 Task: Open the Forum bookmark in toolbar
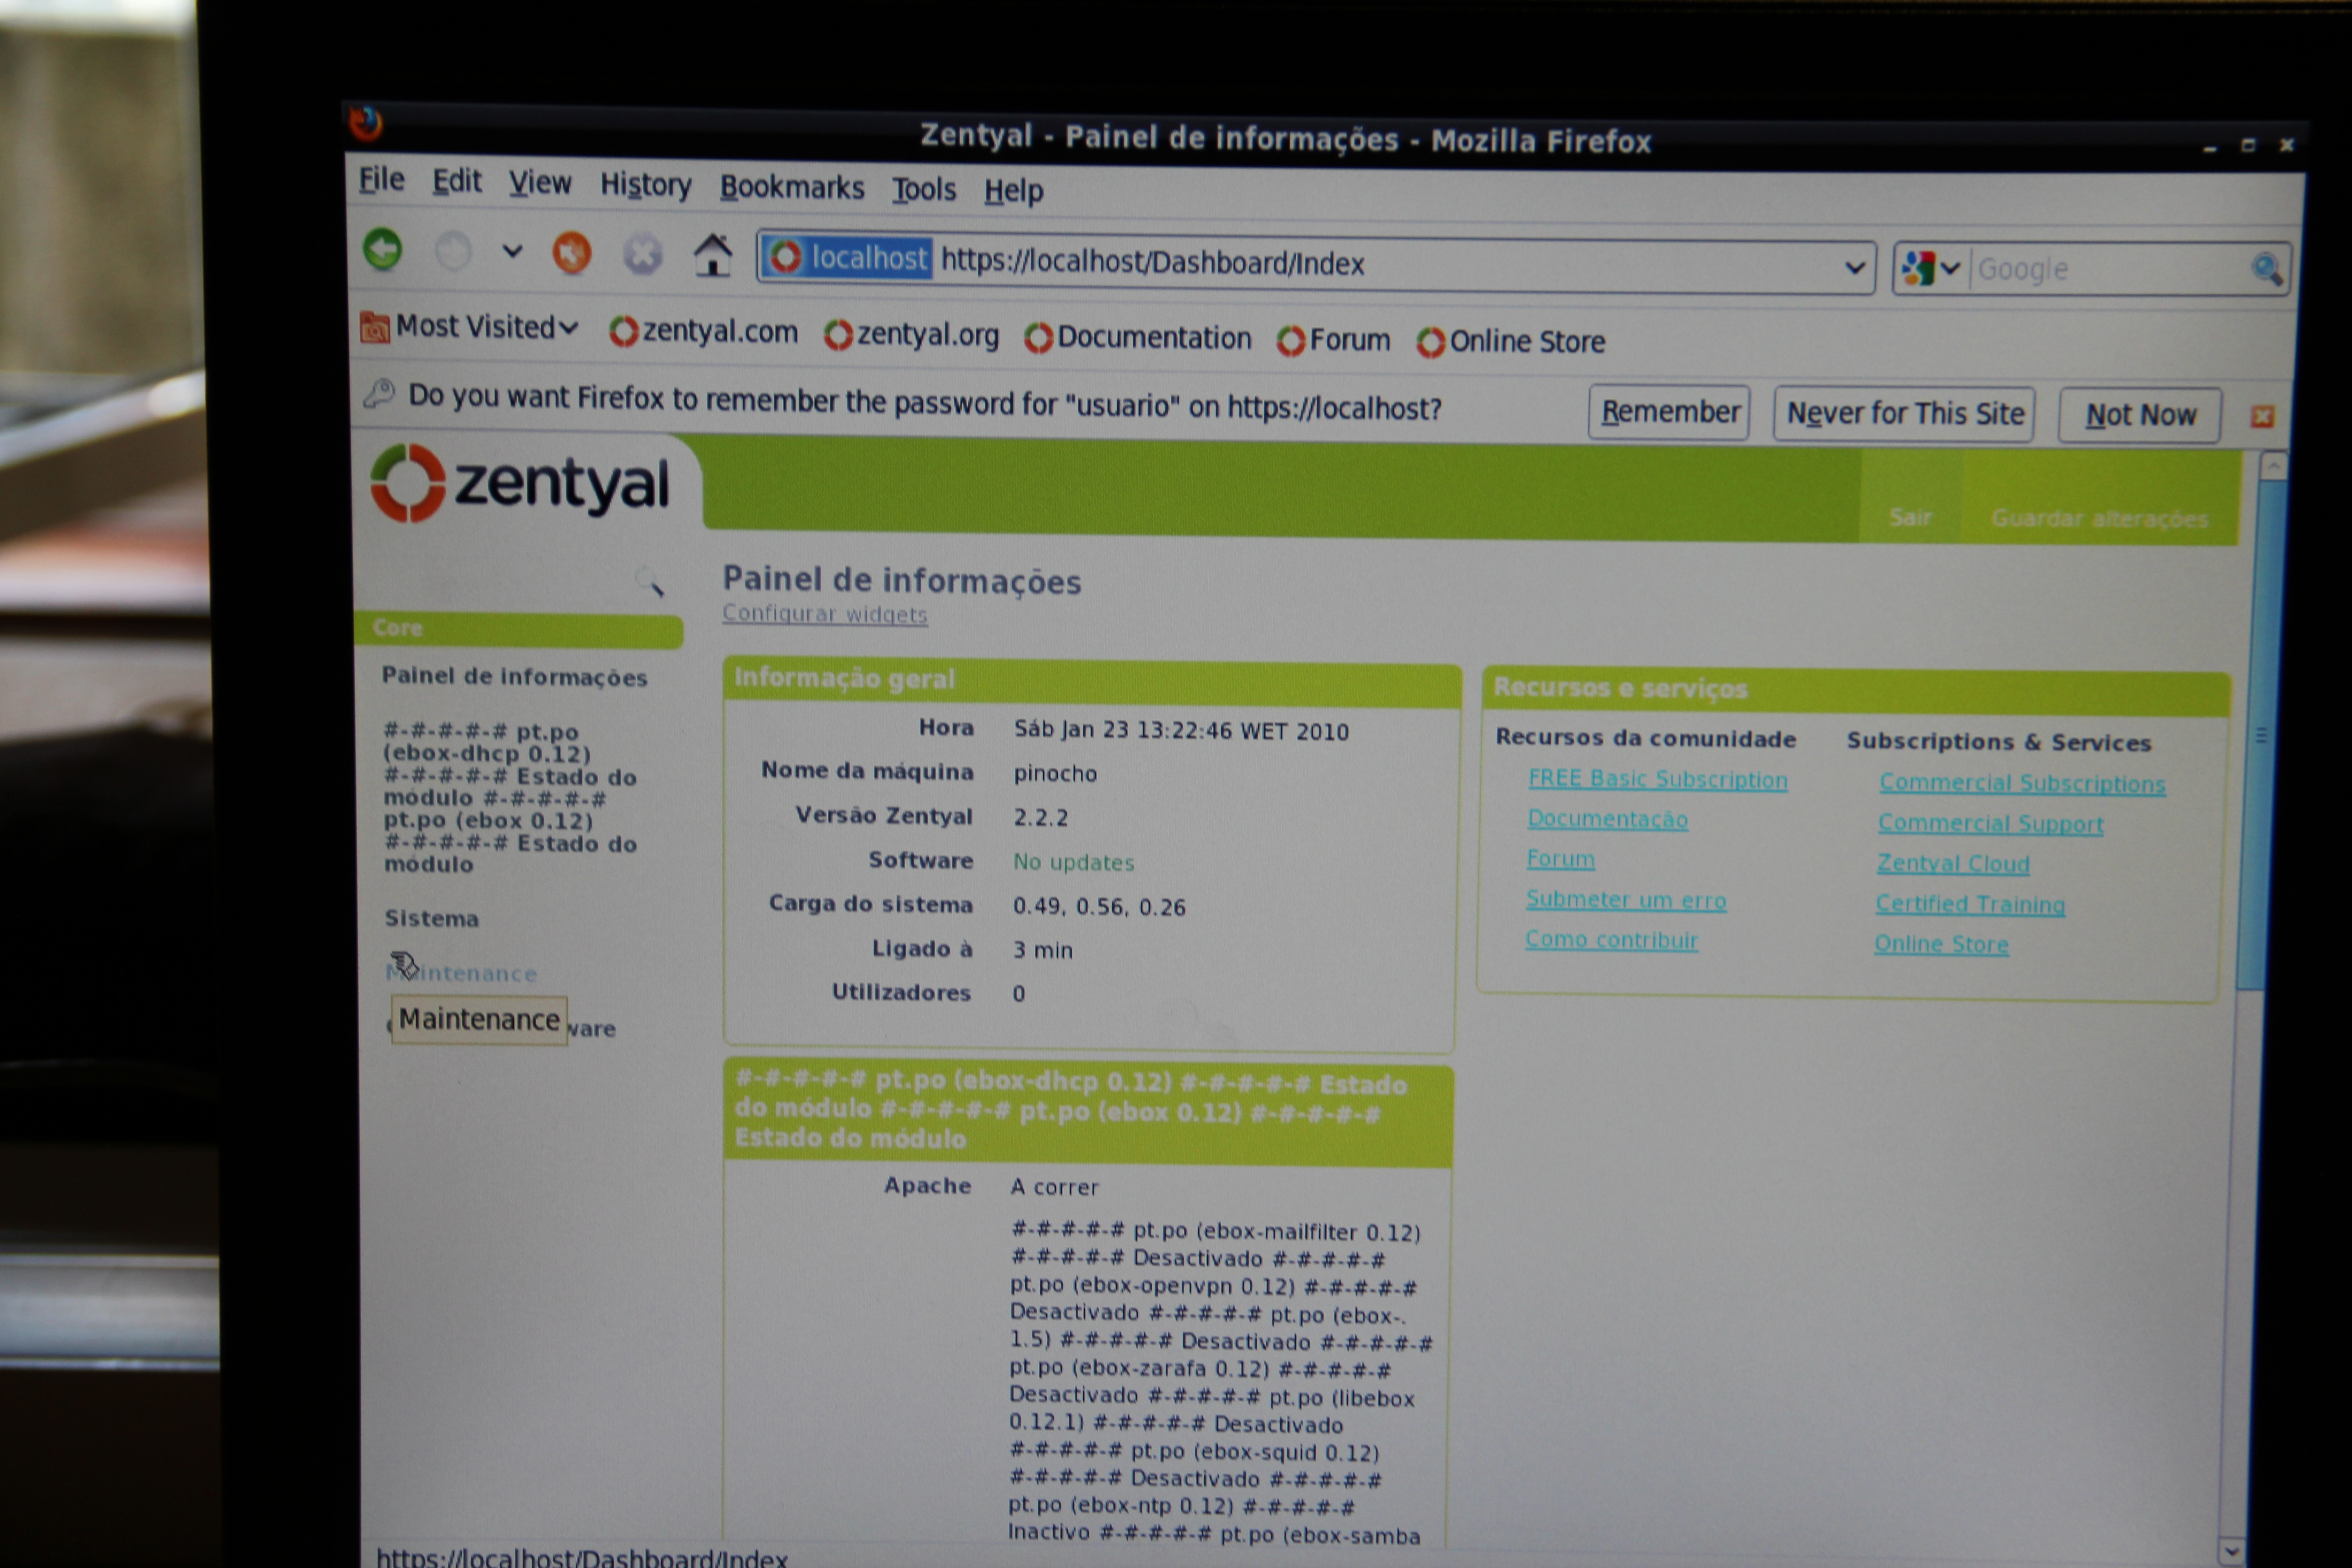(x=1334, y=341)
